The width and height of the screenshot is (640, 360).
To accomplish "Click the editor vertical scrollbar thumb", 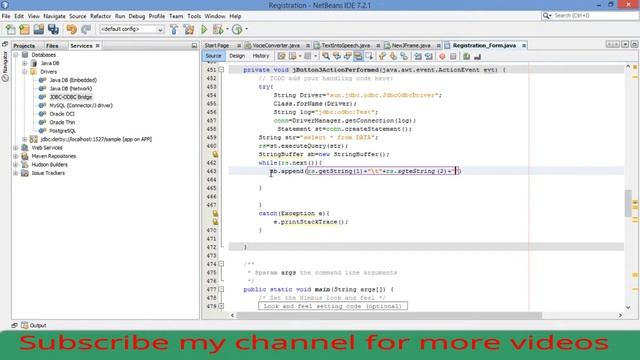I will click(628, 203).
